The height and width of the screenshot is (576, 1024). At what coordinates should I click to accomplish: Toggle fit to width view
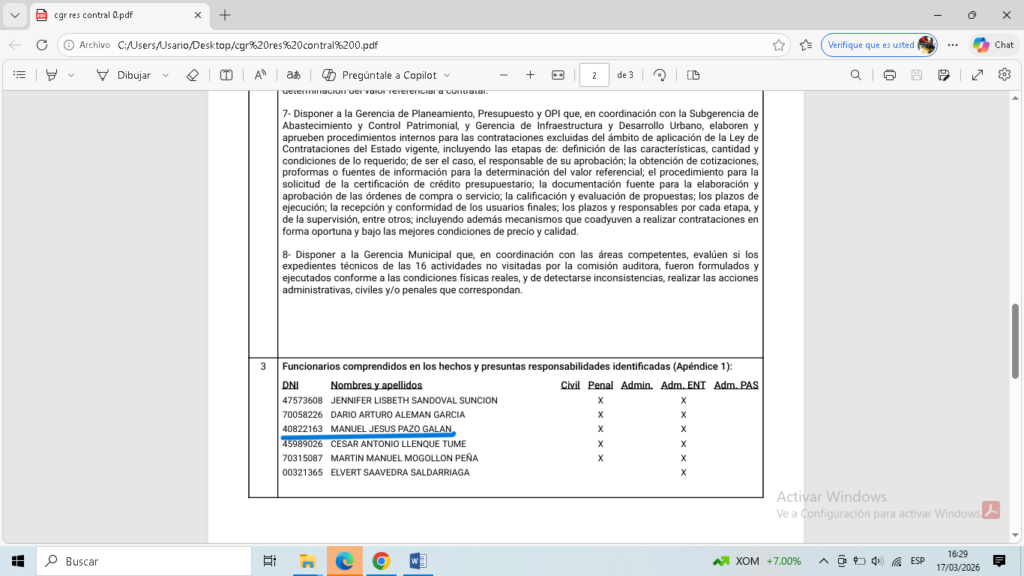pyautogui.click(x=558, y=75)
